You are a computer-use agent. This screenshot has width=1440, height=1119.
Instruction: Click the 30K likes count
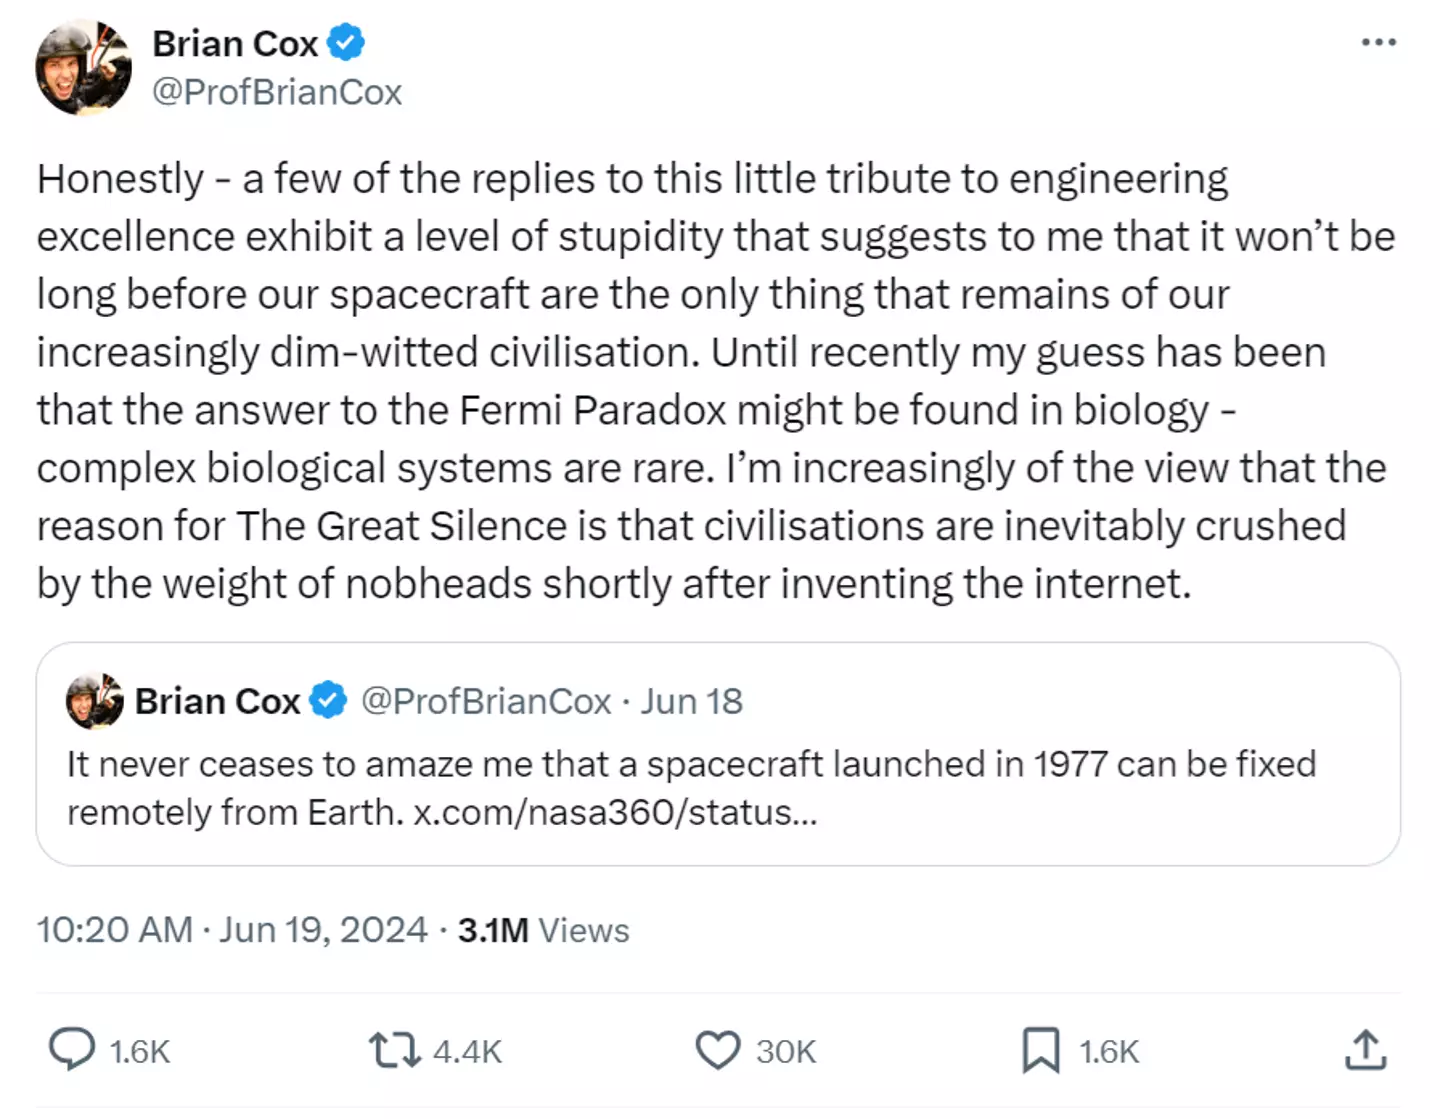click(x=786, y=1052)
